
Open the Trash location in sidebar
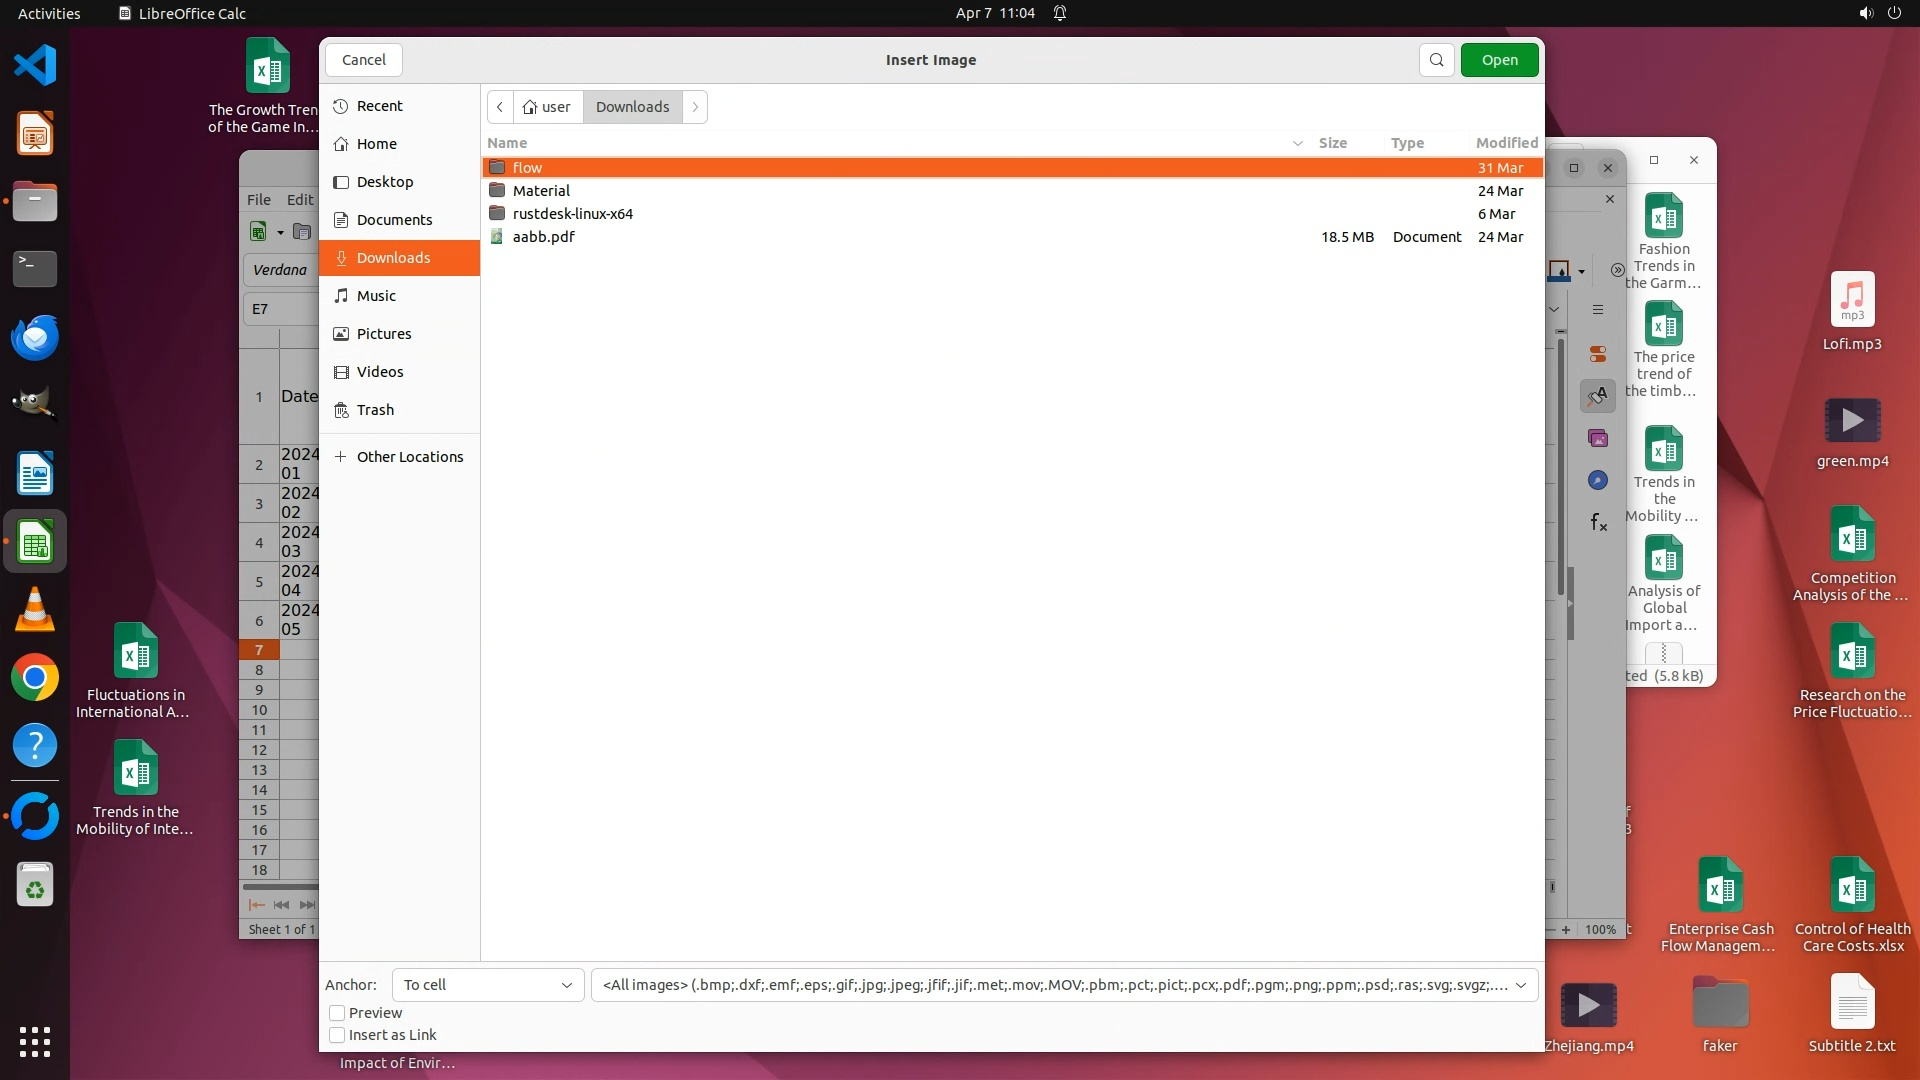375,410
